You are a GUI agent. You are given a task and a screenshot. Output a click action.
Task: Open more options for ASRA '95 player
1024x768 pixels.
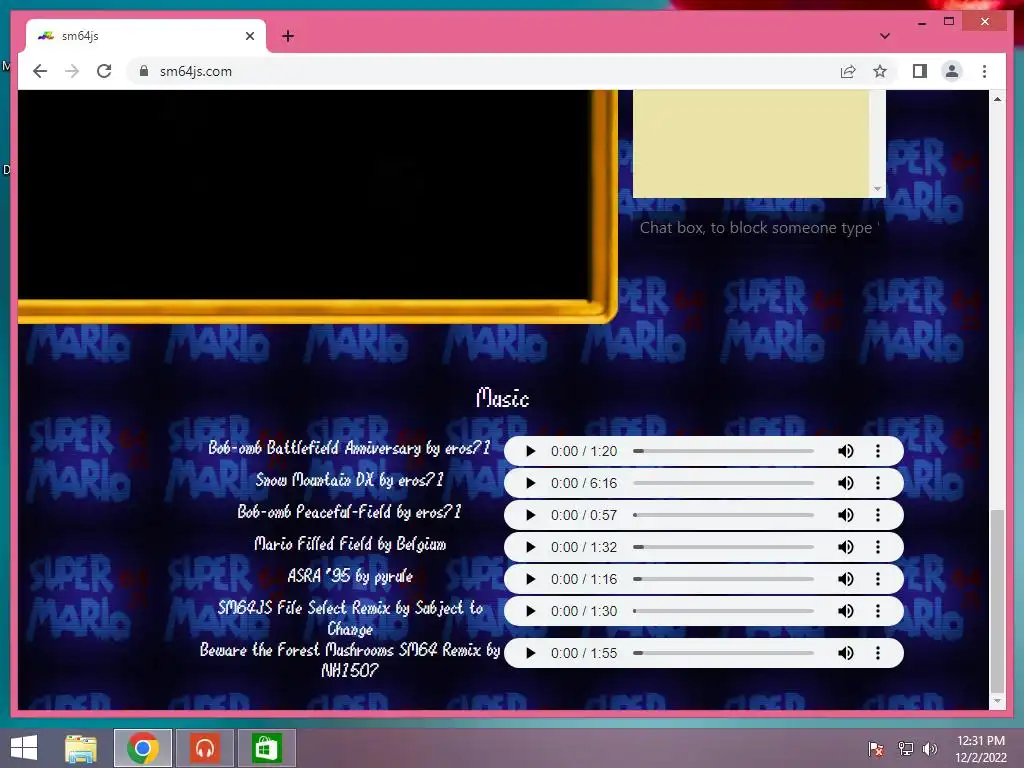[x=878, y=579]
